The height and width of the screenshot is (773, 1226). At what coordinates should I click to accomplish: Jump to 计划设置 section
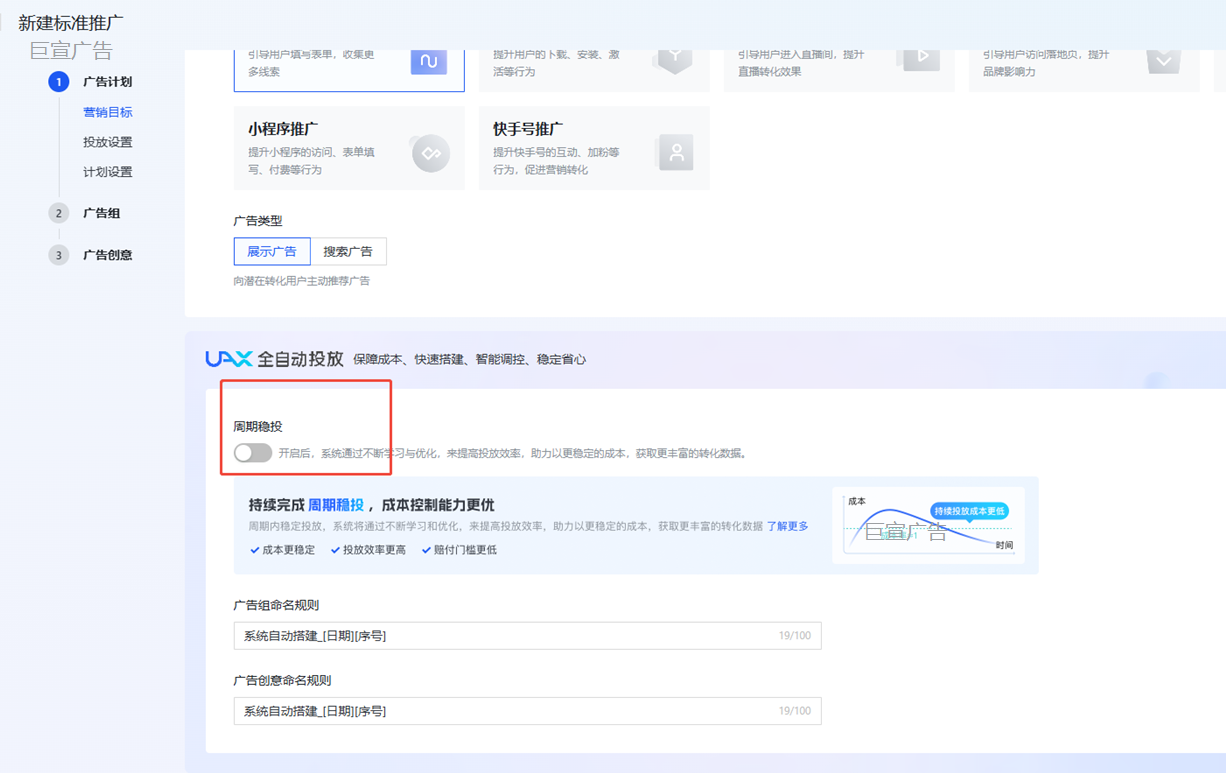[107, 172]
